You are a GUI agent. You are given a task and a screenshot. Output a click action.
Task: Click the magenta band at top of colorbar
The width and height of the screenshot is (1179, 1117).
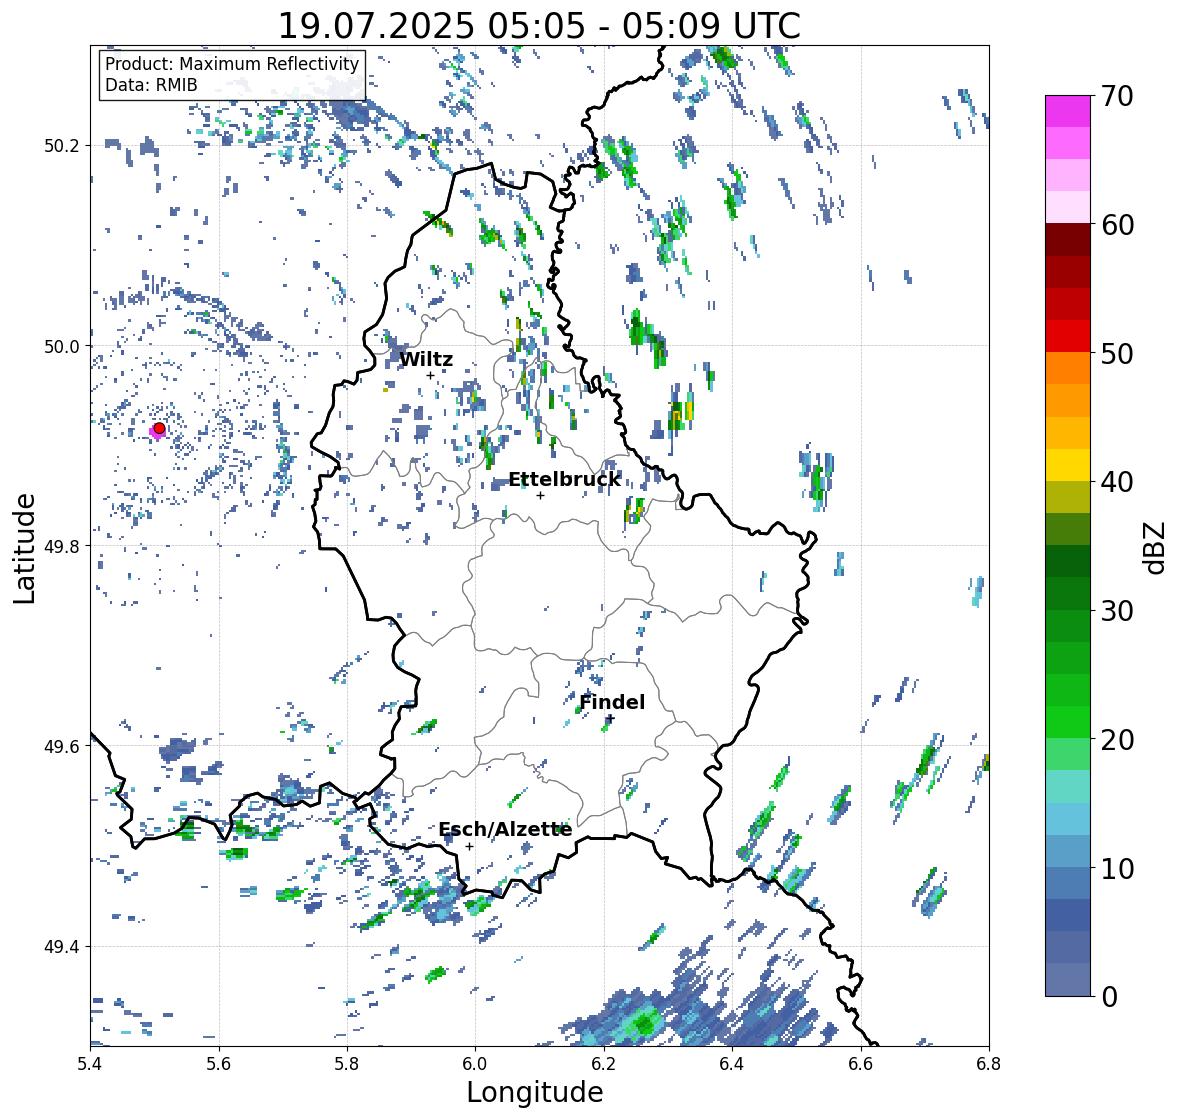(1068, 111)
